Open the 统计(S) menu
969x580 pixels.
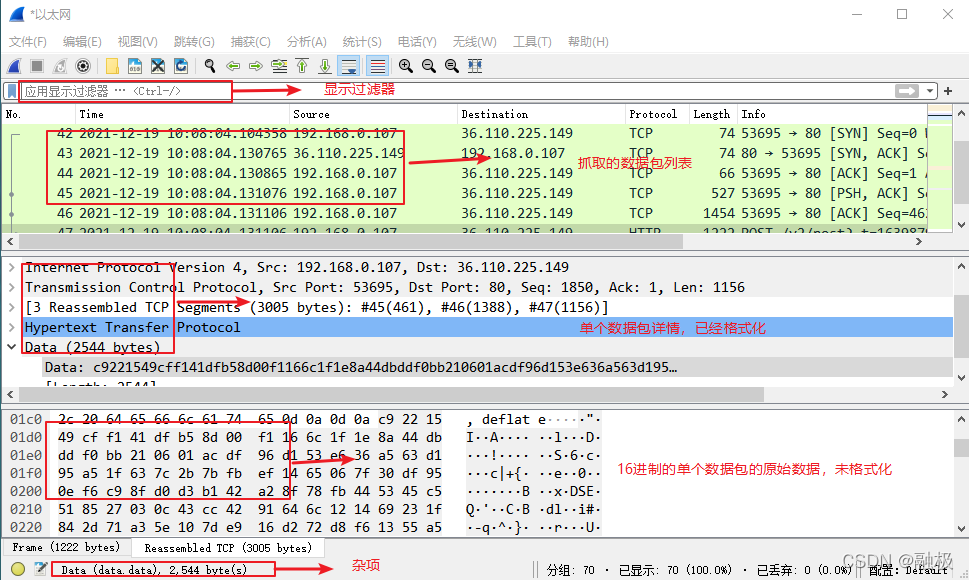coord(362,42)
